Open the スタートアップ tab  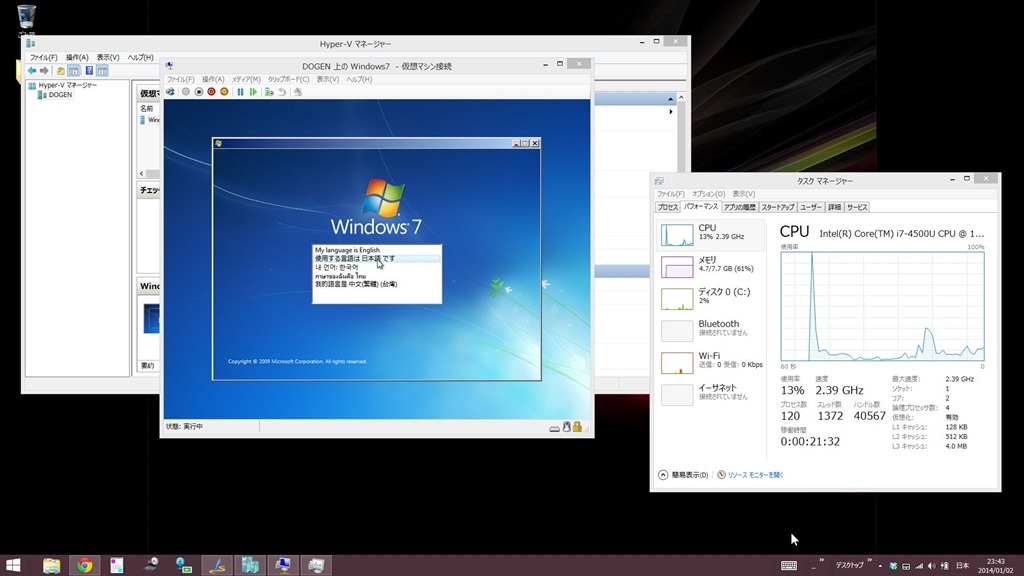777,207
